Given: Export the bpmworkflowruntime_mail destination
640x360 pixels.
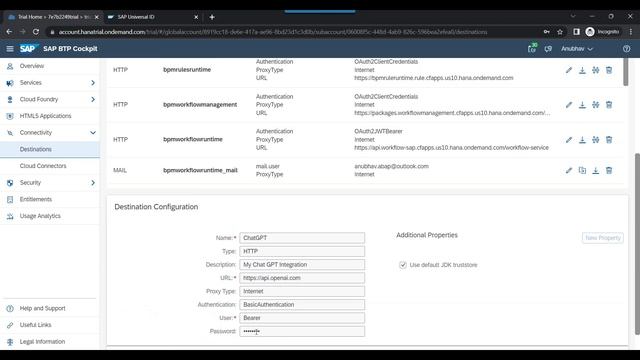Looking at the screenshot, I should pos(596,171).
